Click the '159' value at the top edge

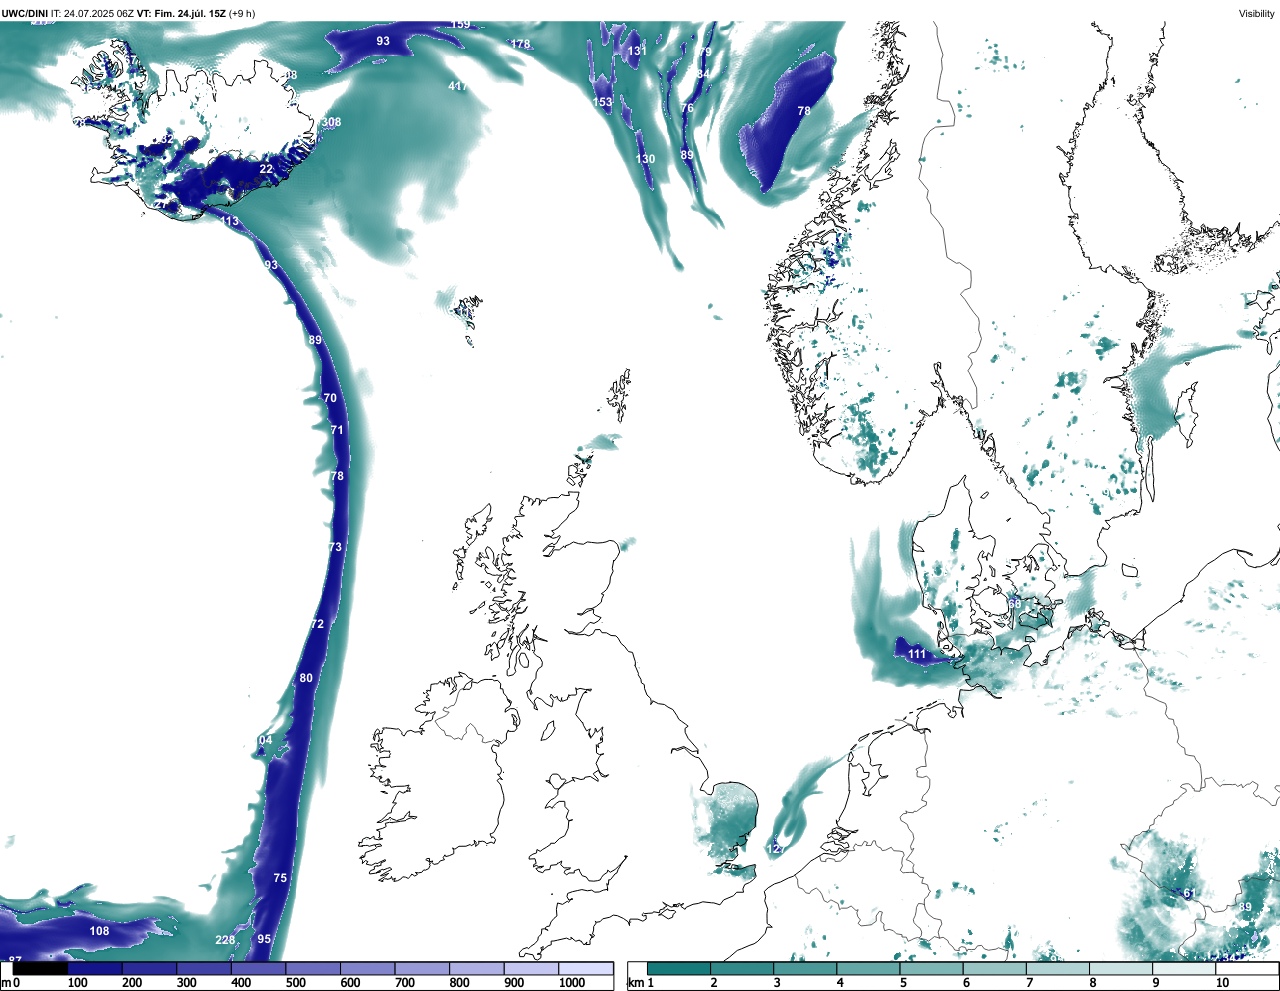460,24
